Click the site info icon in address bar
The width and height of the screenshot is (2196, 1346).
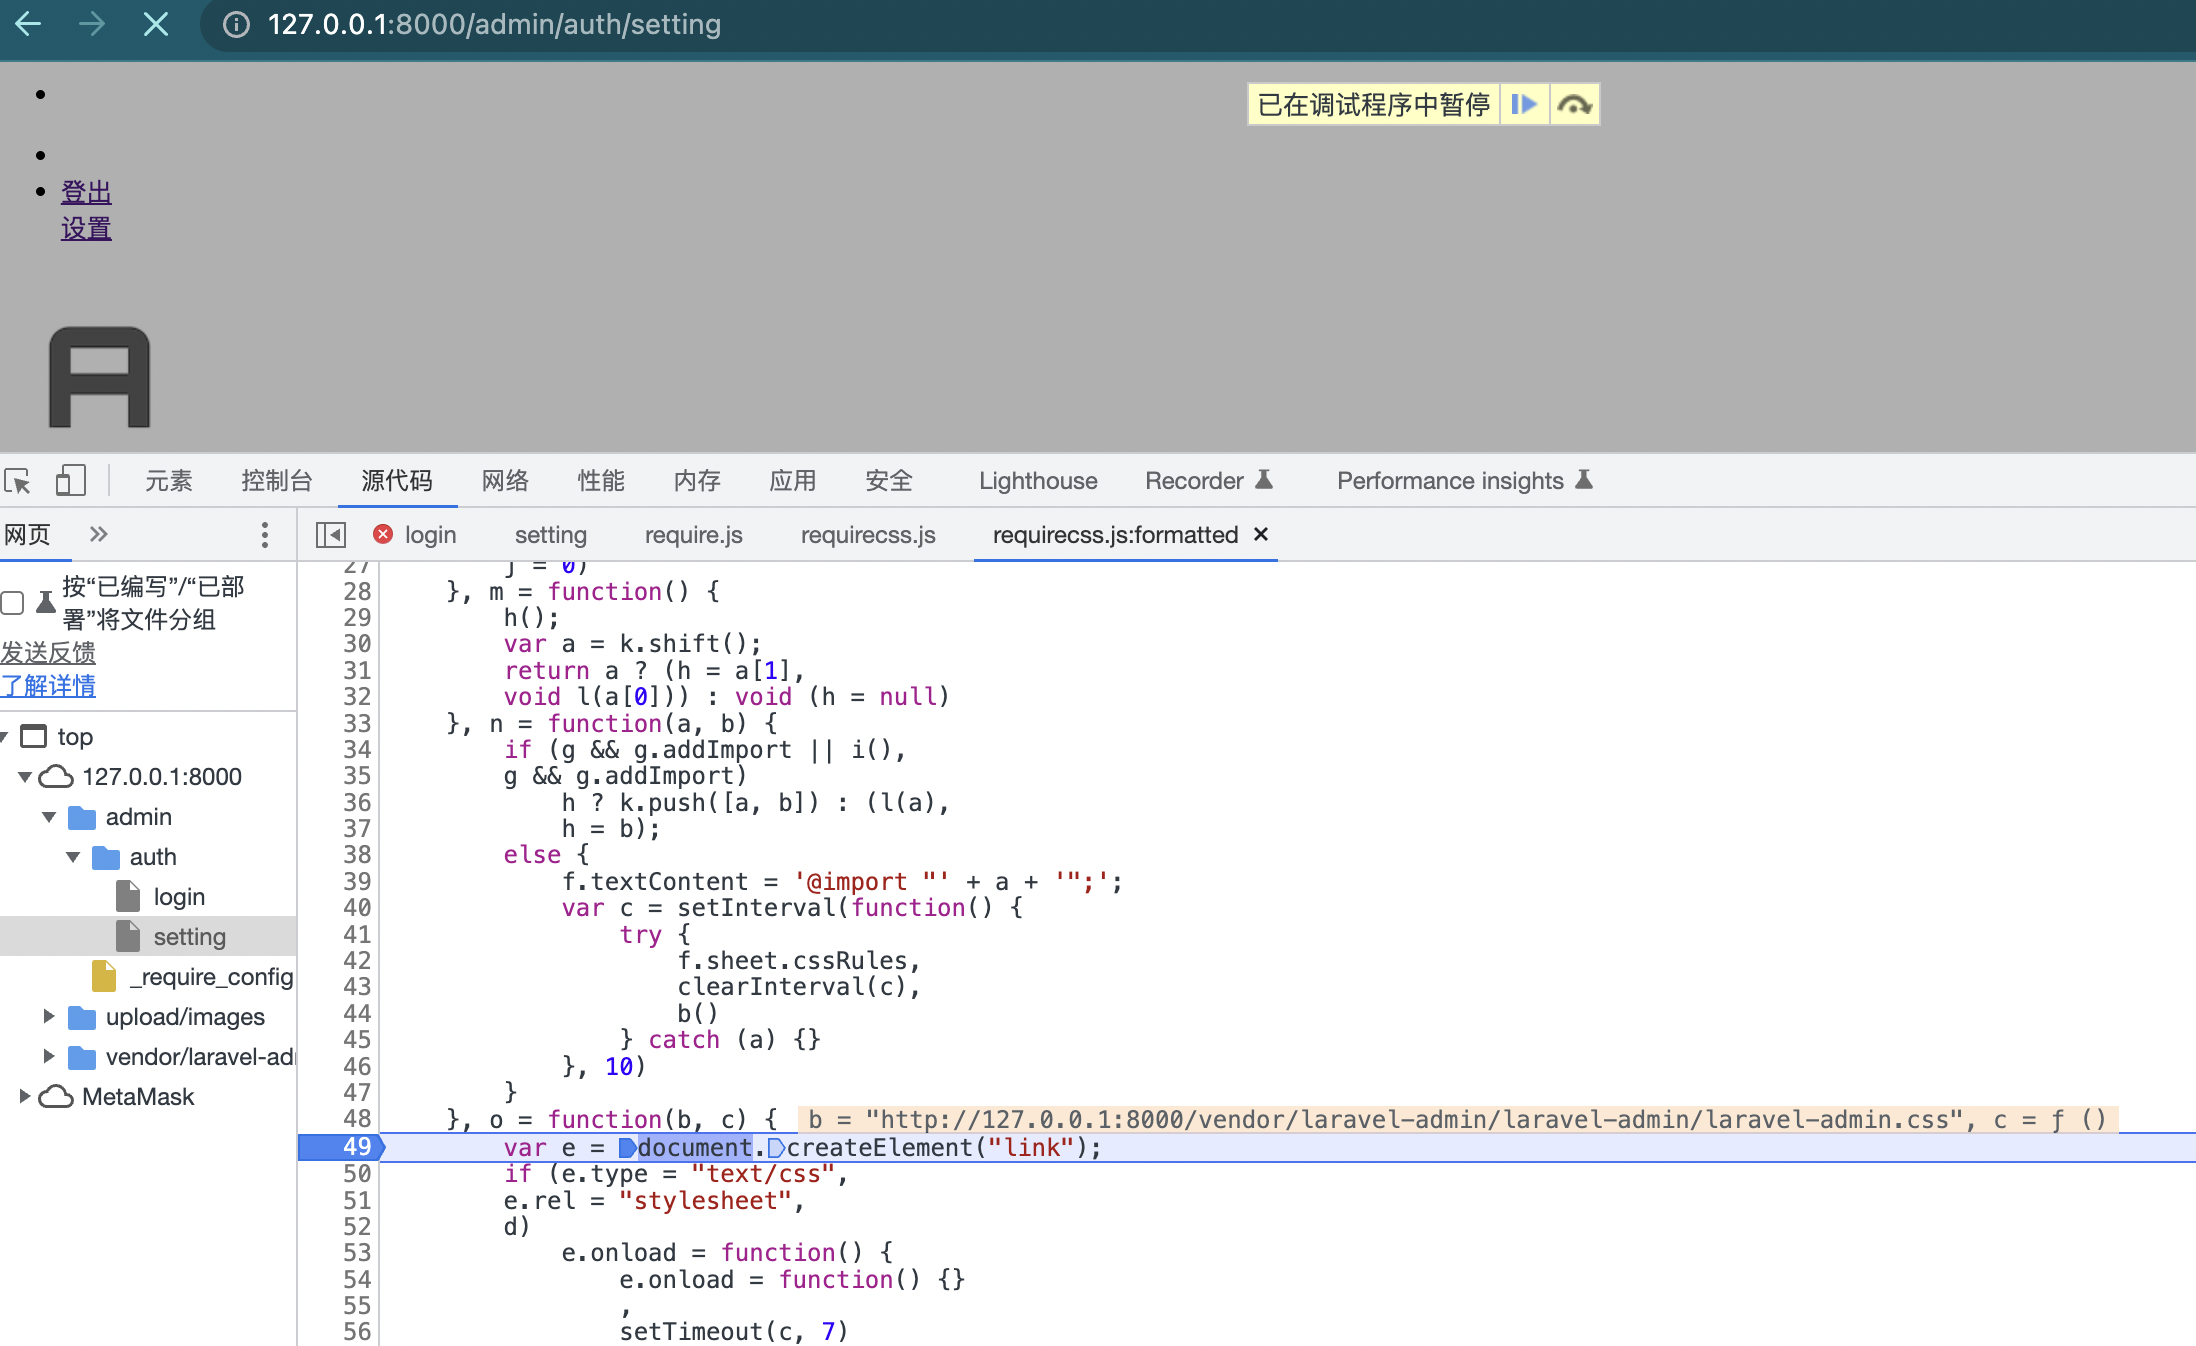[x=236, y=24]
